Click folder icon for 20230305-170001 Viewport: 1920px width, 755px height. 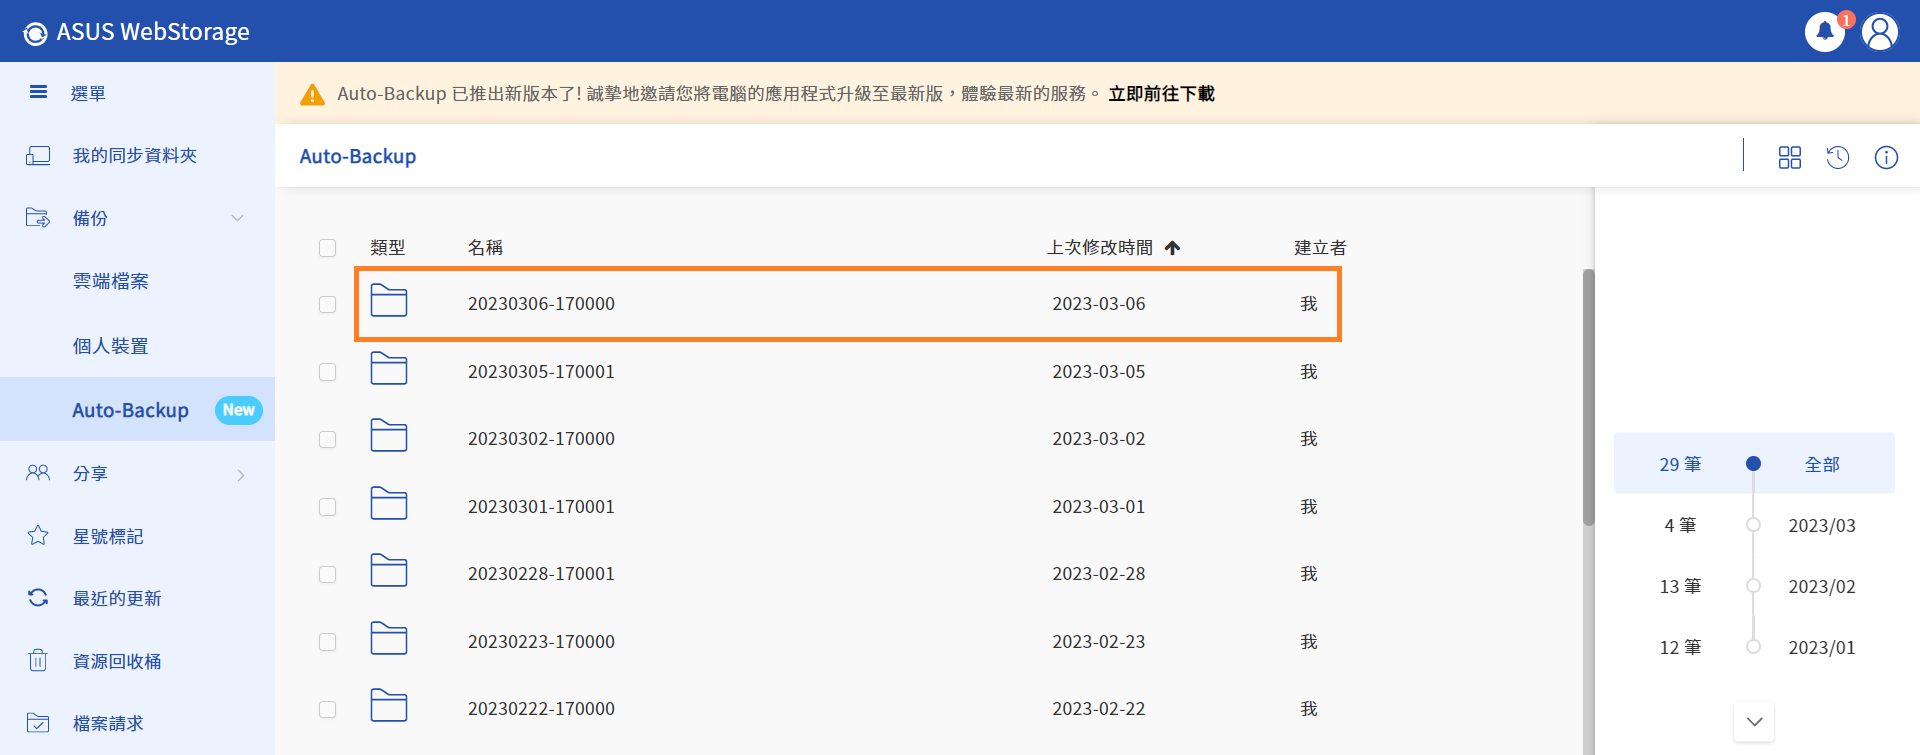pos(389,369)
